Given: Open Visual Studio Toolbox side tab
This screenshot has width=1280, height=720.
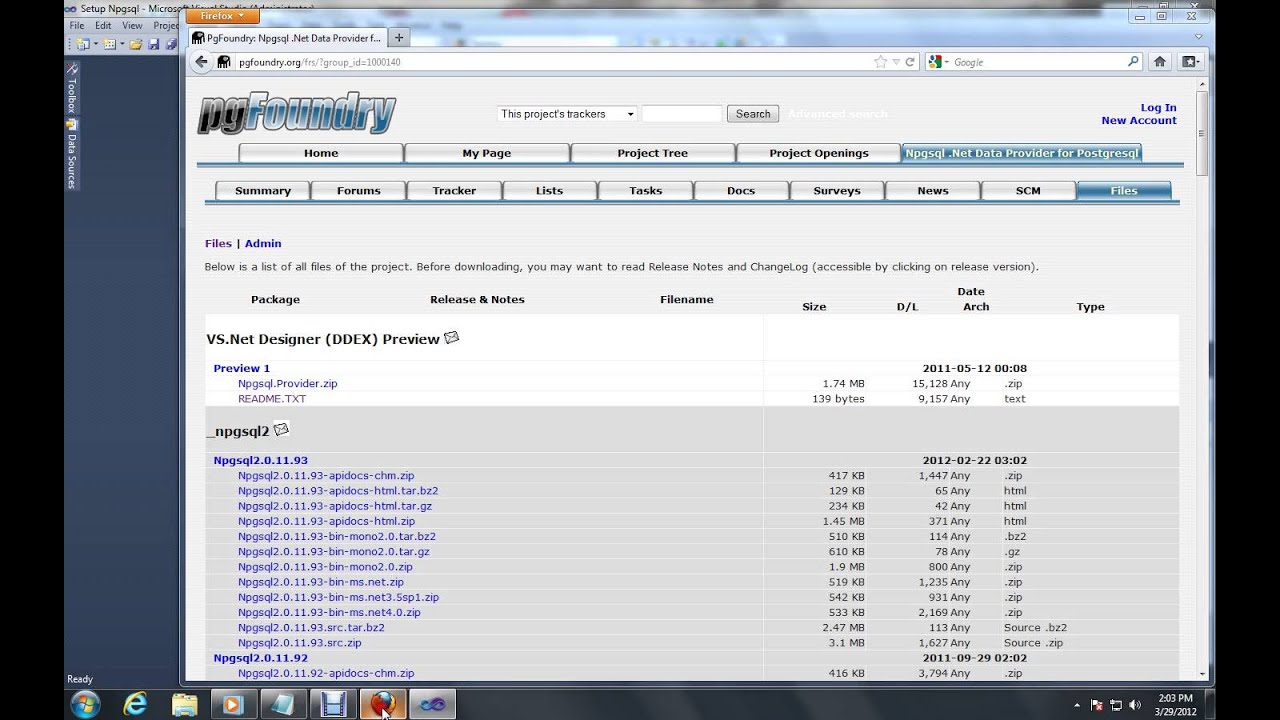Looking at the screenshot, I should [x=71, y=90].
